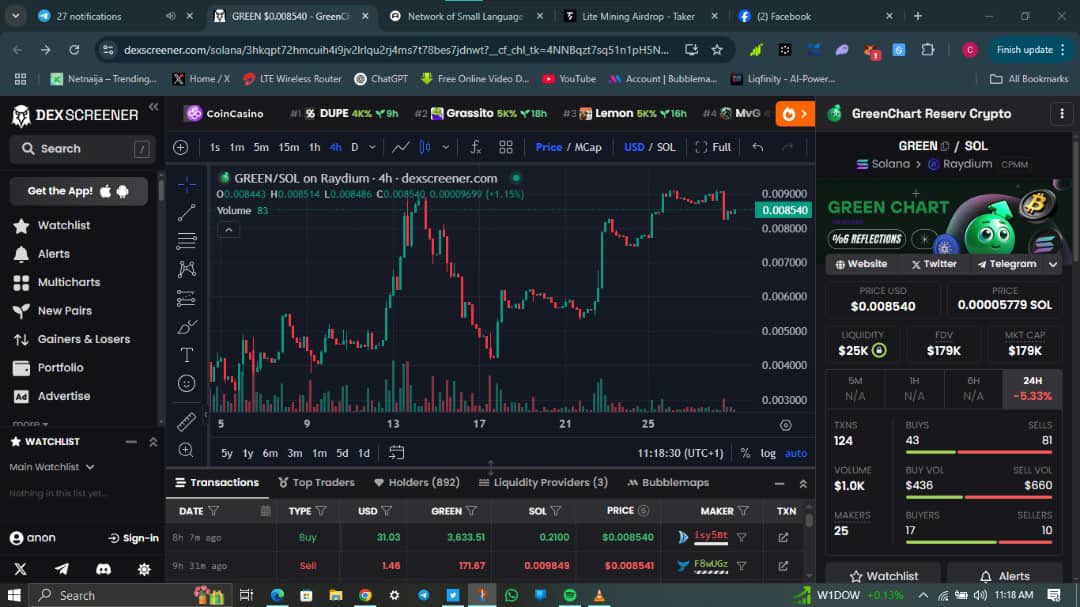
Task: Collapse the left sidebar chevron
Action: (x=153, y=107)
